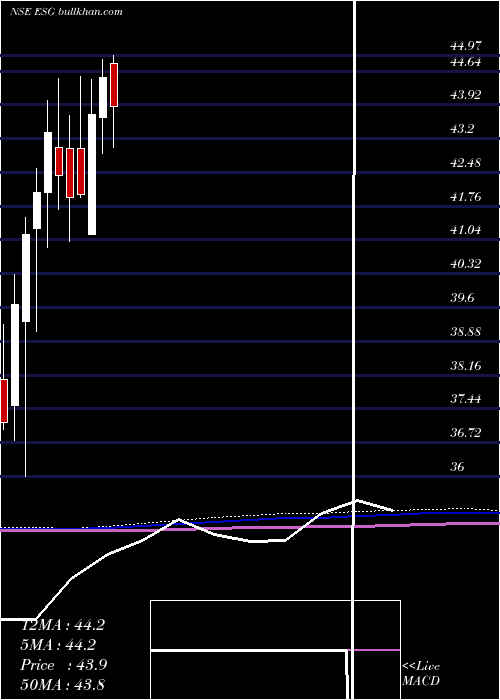The image size is (500, 700).
Task: Click the 43.2 price axis label
Action: coord(463,129)
